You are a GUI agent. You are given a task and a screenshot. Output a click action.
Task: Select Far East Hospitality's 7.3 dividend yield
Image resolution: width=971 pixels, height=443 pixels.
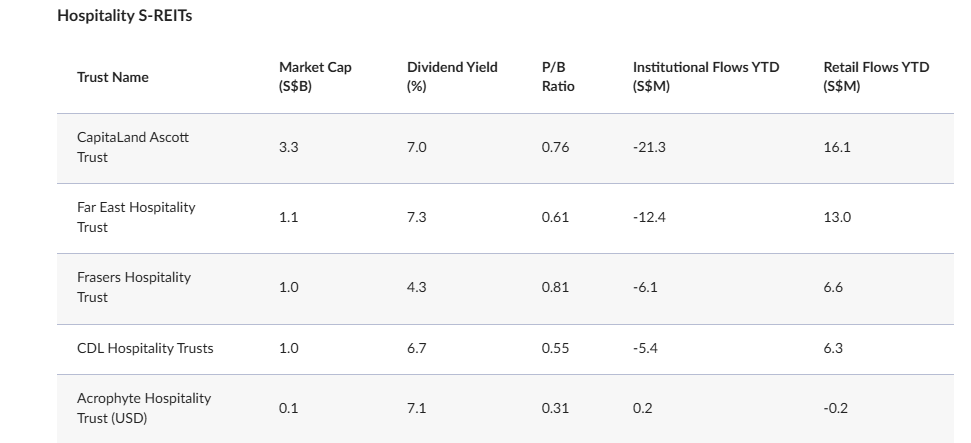(417, 217)
